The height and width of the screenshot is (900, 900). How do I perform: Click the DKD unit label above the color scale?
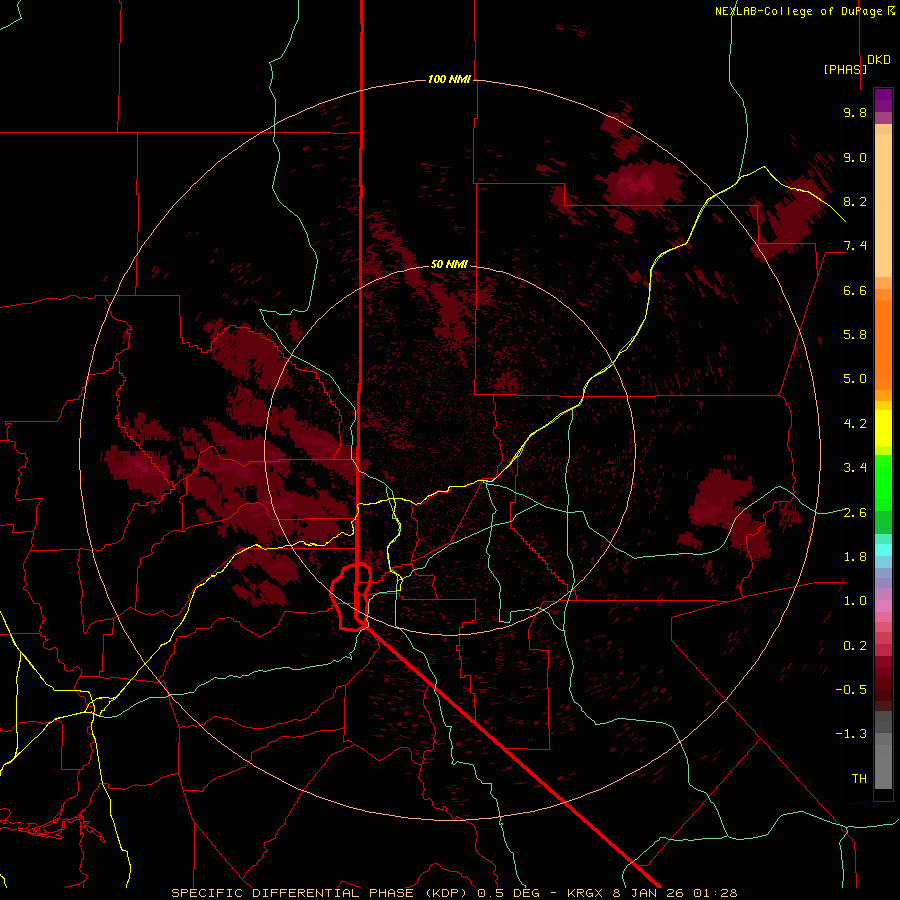coord(879,60)
